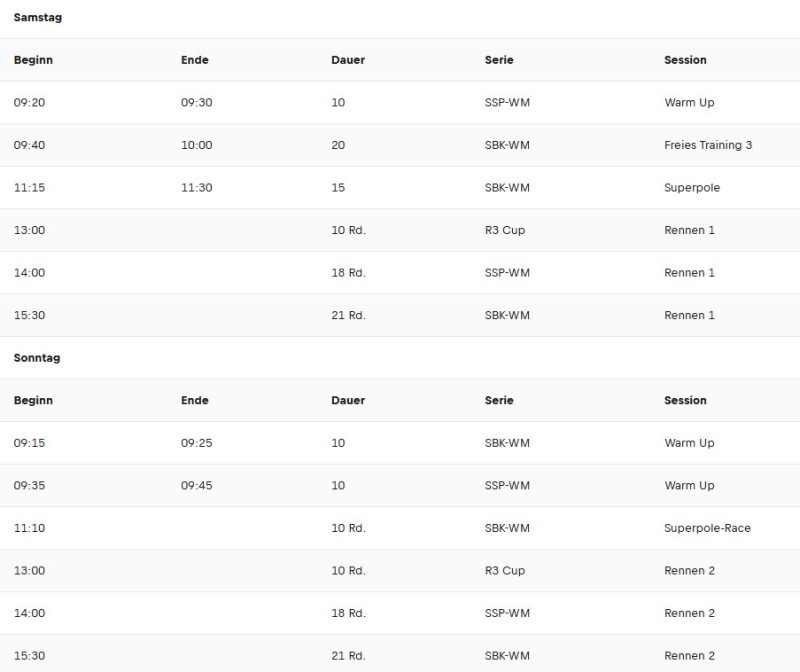Click the Dauer column header under Sonntag
Image resolution: width=800 pixels, height=672 pixels.
click(348, 400)
